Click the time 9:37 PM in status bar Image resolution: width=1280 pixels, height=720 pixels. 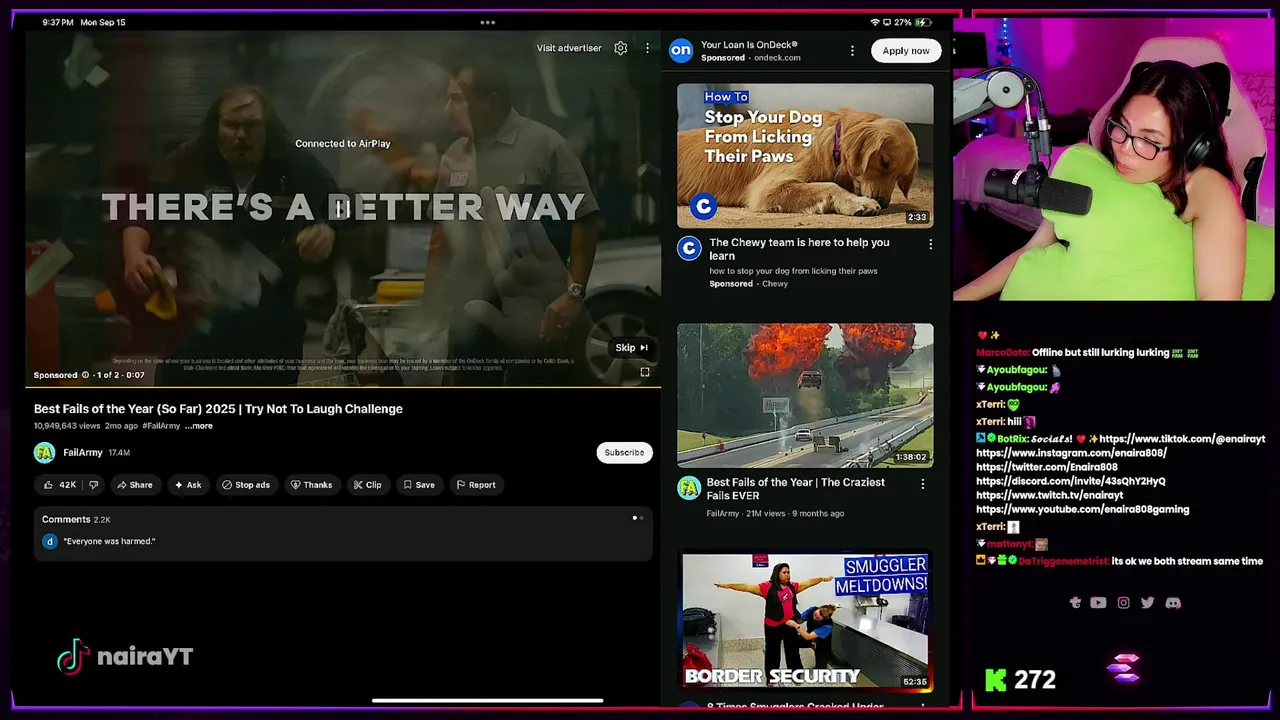pyautogui.click(x=58, y=22)
